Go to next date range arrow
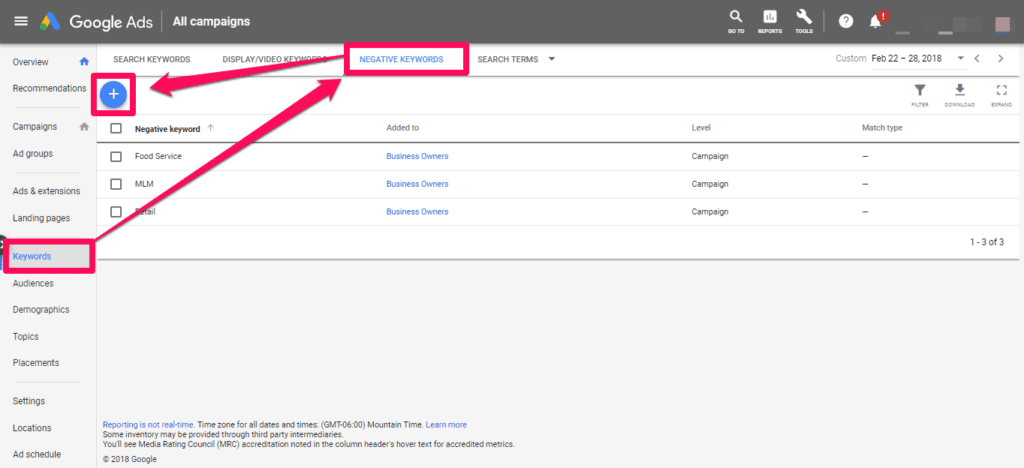 (1000, 59)
